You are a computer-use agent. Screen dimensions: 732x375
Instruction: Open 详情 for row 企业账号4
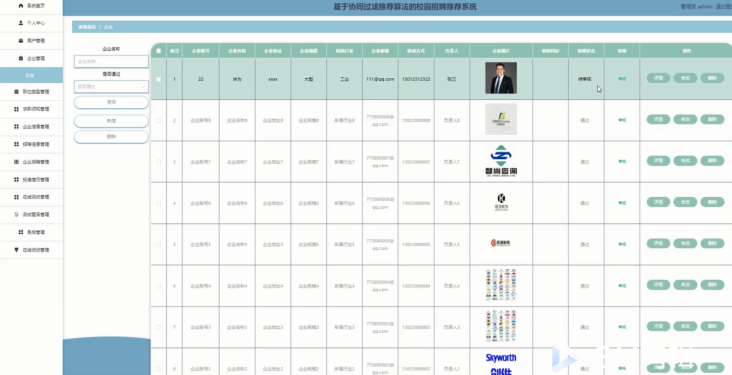point(658,285)
